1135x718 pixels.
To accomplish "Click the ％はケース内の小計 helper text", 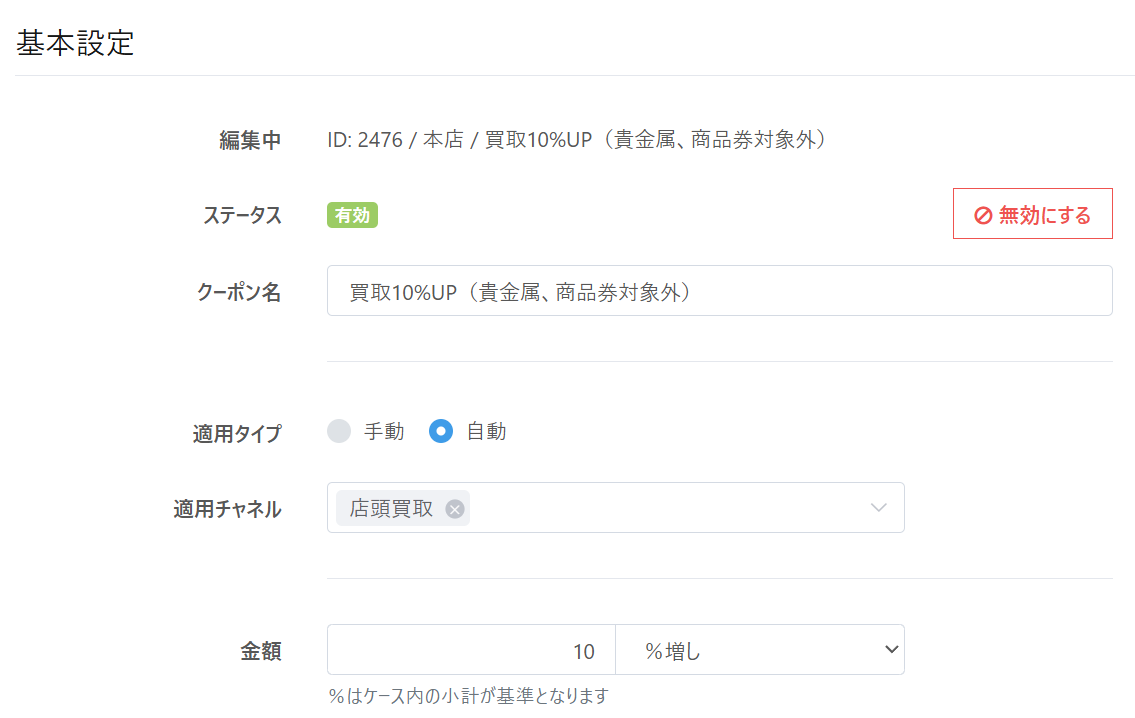I will pyautogui.click(x=468, y=696).
